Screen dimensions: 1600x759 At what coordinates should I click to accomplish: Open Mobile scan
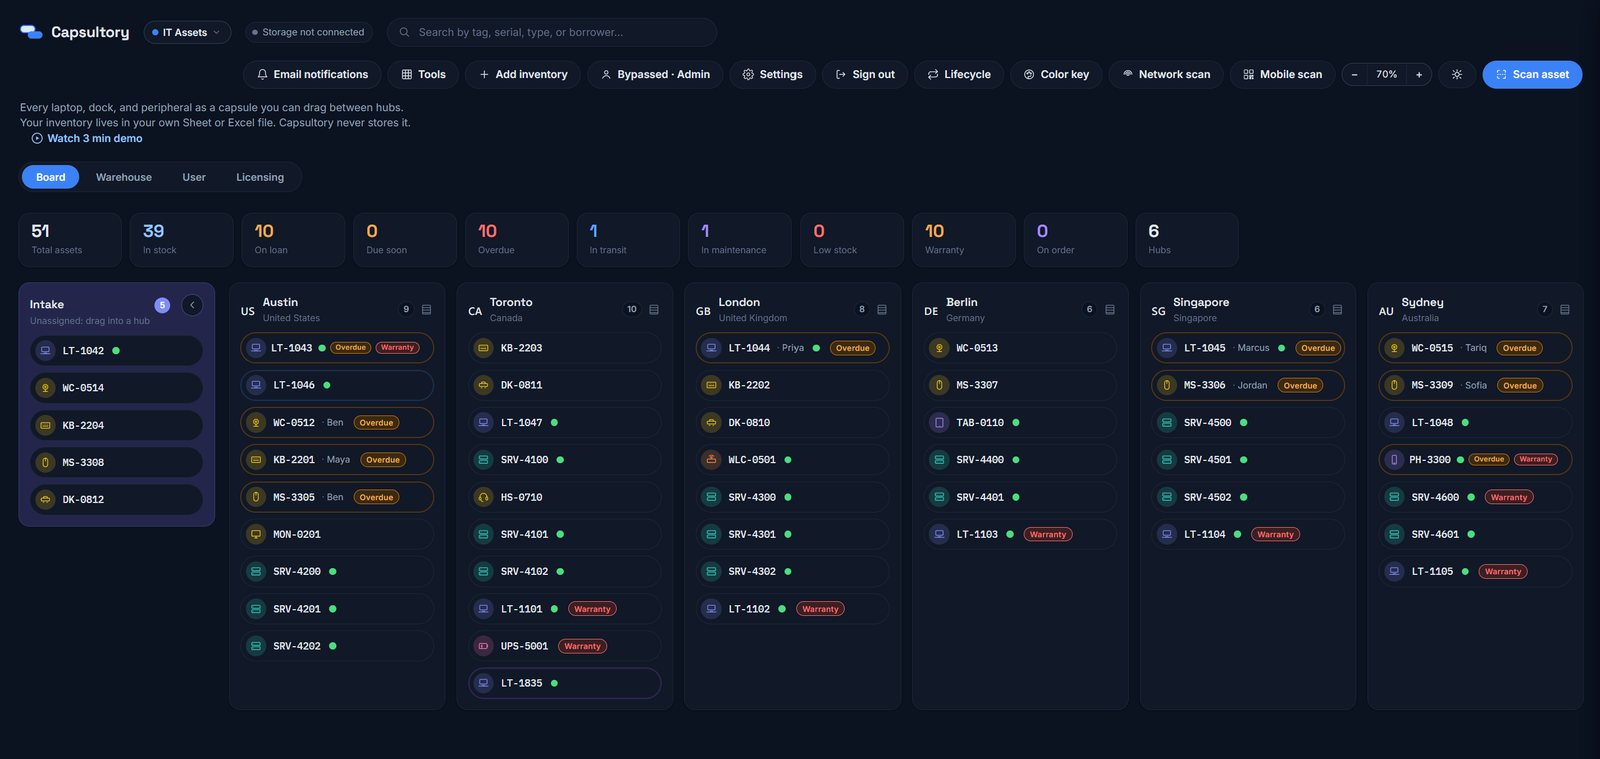(x=1282, y=75)
